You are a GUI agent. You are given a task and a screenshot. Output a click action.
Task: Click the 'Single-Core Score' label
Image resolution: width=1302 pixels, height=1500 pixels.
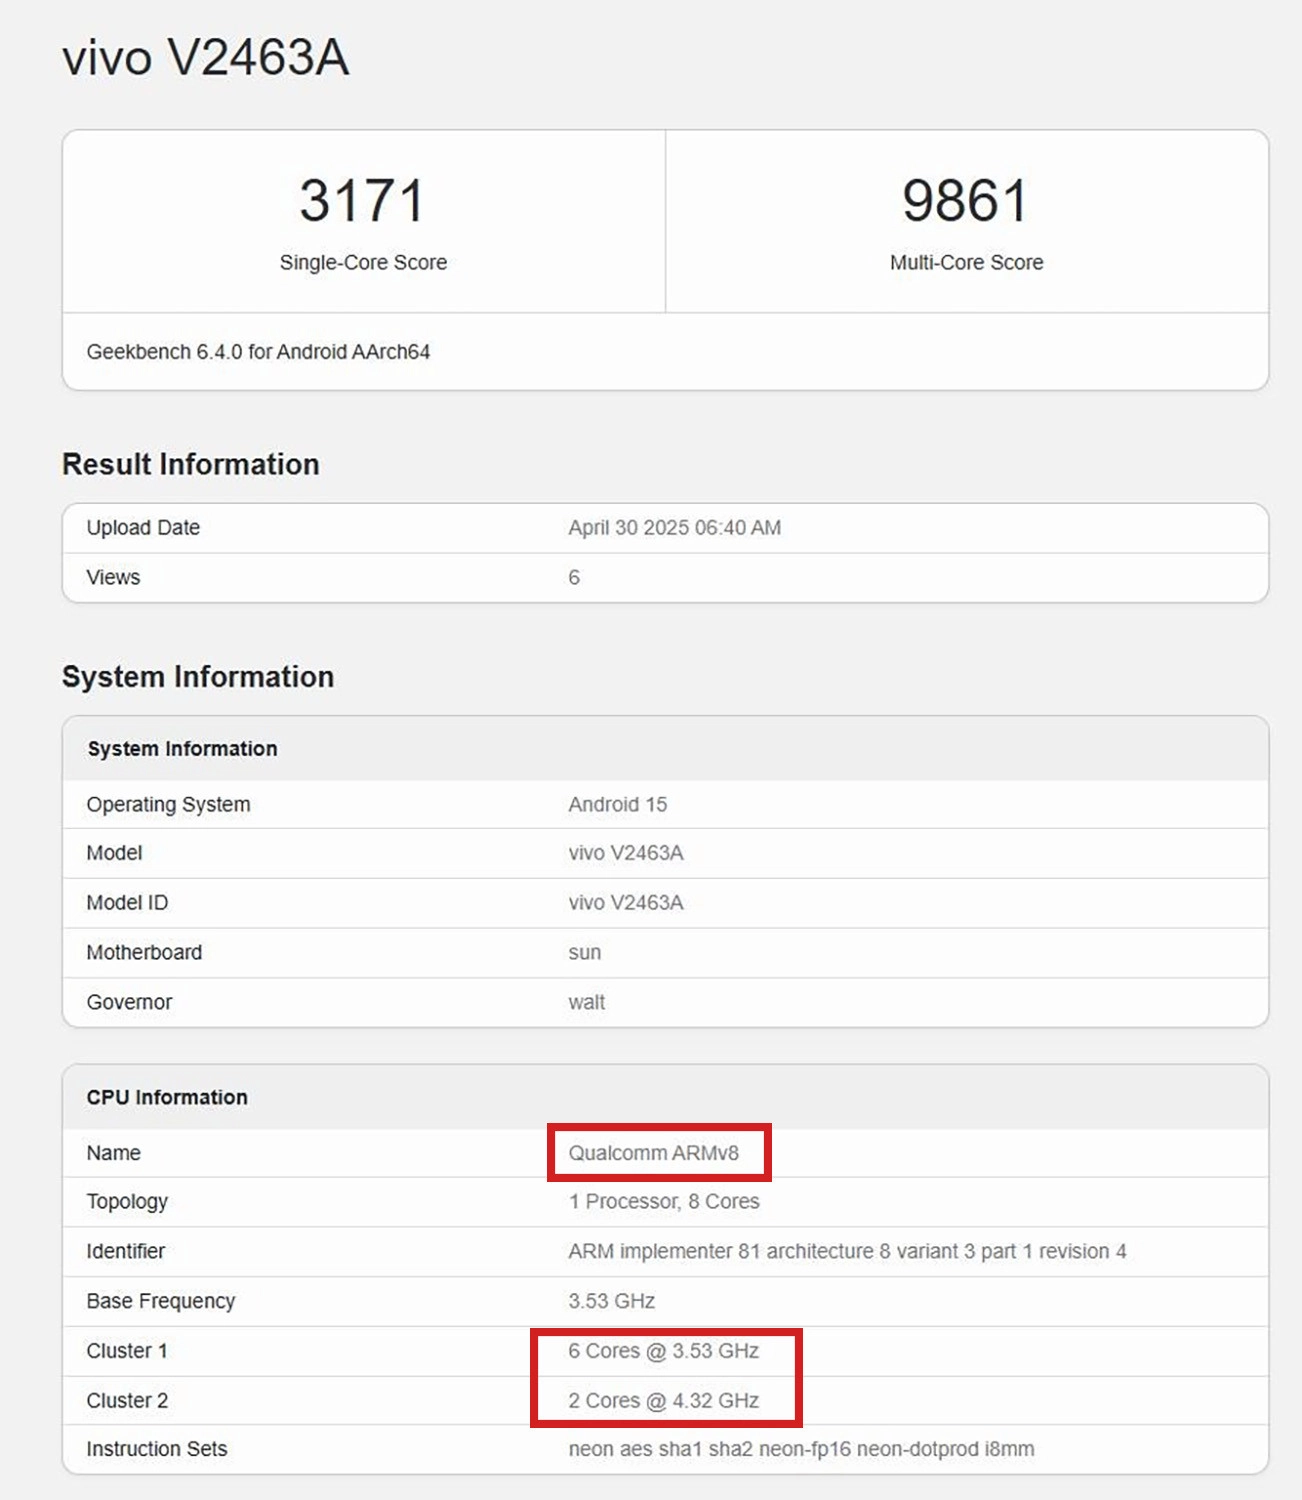363,262
